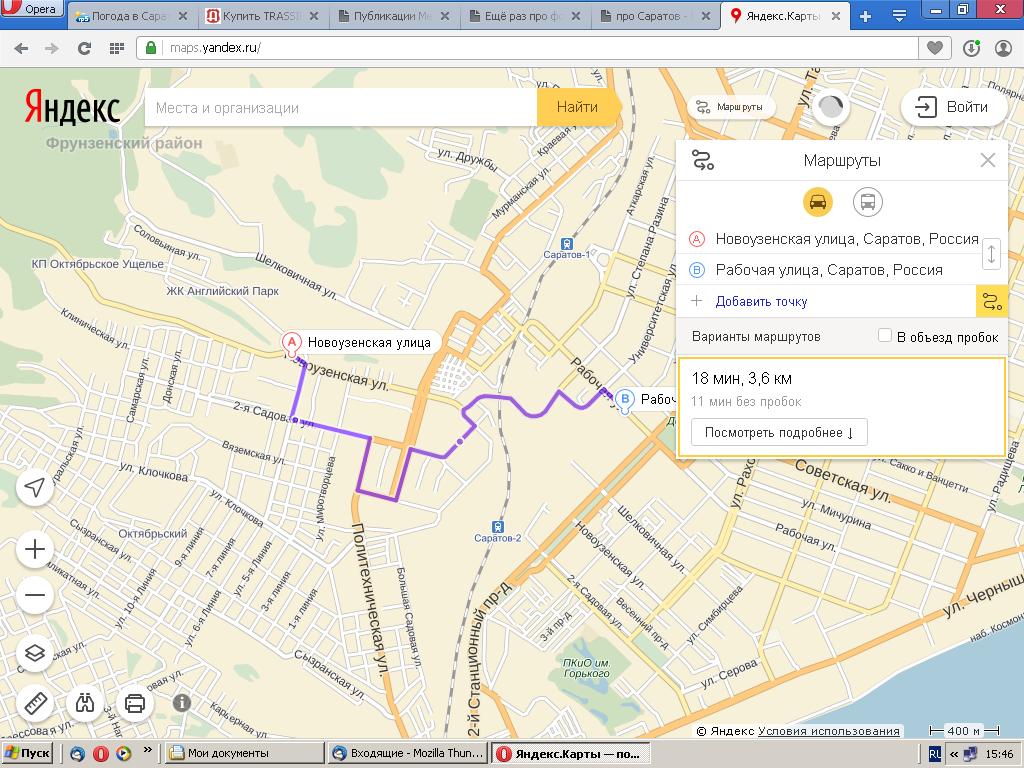Screen dimensions: 1024x768
Task: Click the gray info icon on map
Action: coord(181,703)
